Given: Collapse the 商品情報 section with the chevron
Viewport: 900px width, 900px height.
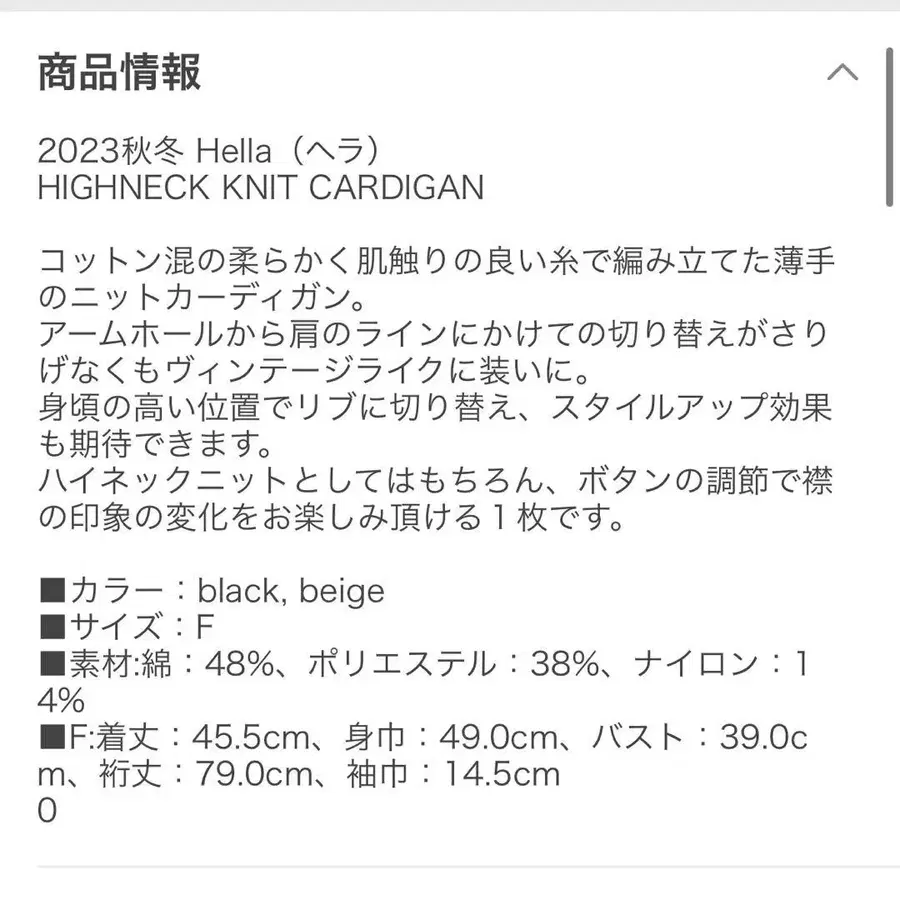Looking at the screenshot, I should click(x=842, y=72).
